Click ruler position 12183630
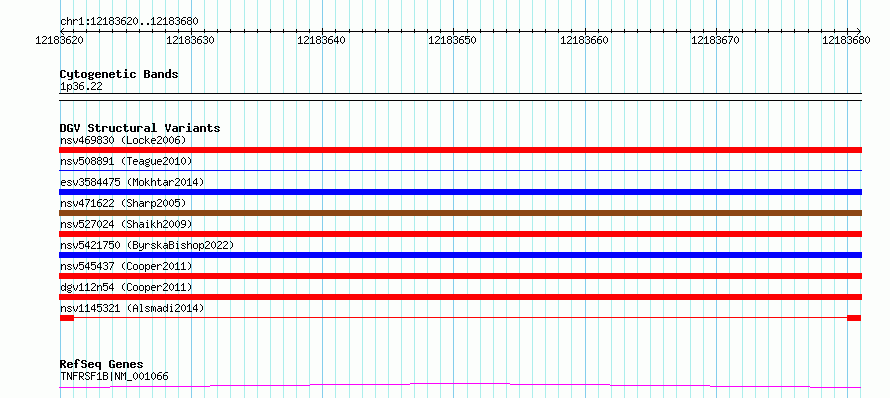The image size is (890, 398). pyautogui.click(x=191, y=40)
